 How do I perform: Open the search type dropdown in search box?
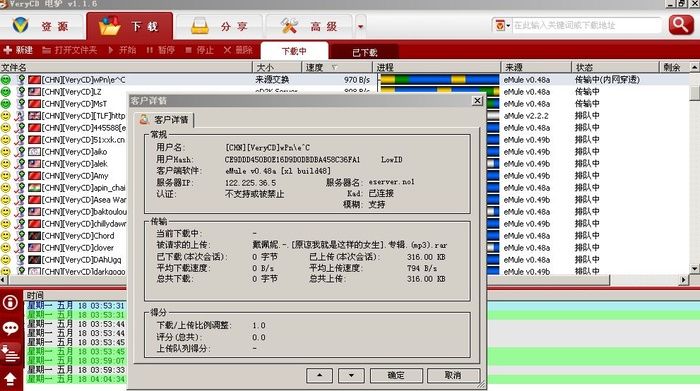point(503,25)
